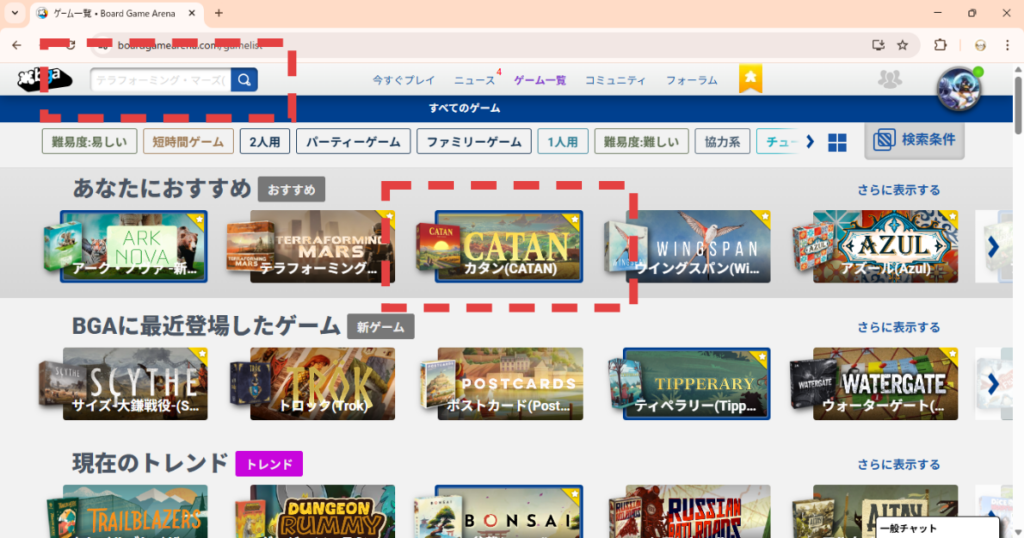Open Chrome three-dot menu
Image resolution: width=1024 pixels, height=538 pixels.
[x=1007, y=45]
